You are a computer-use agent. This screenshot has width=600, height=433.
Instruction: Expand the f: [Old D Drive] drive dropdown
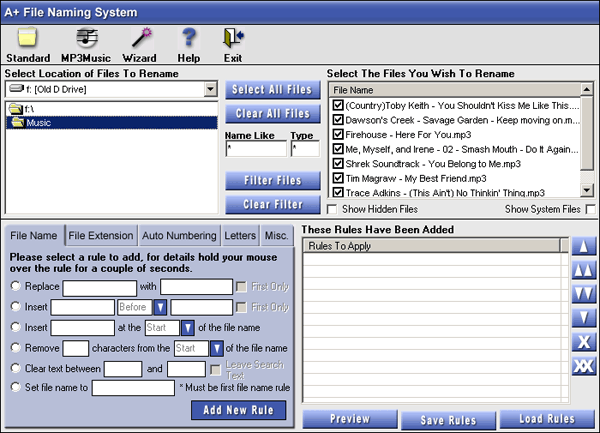point(210,90)
